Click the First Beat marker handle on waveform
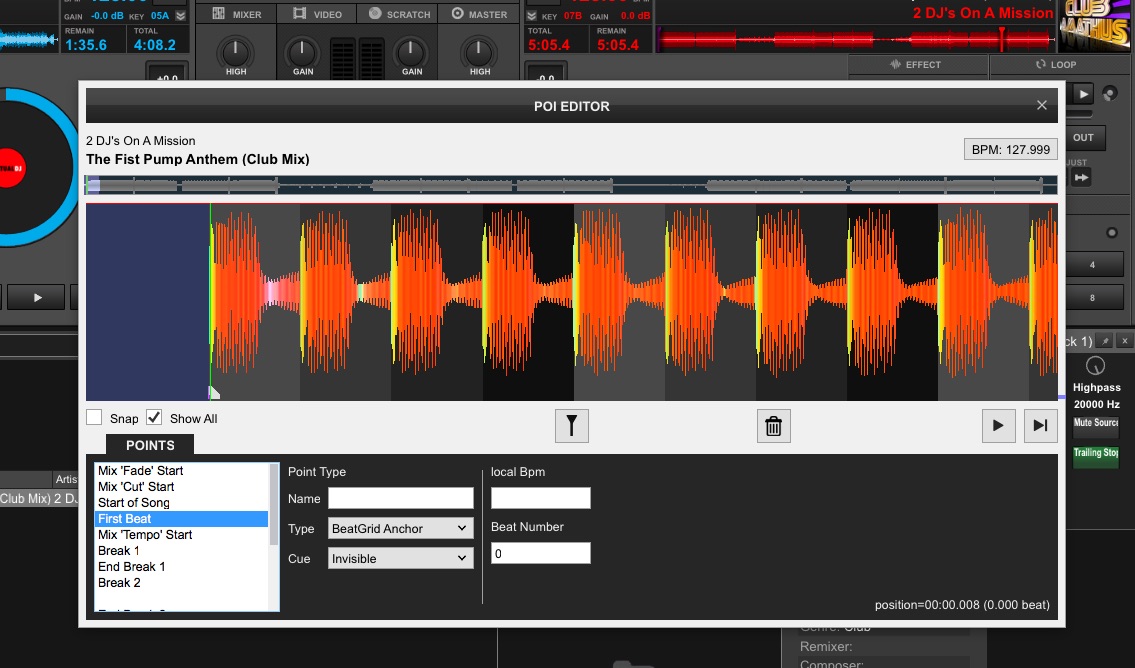1135x668 pixels. tap(214, 392)
